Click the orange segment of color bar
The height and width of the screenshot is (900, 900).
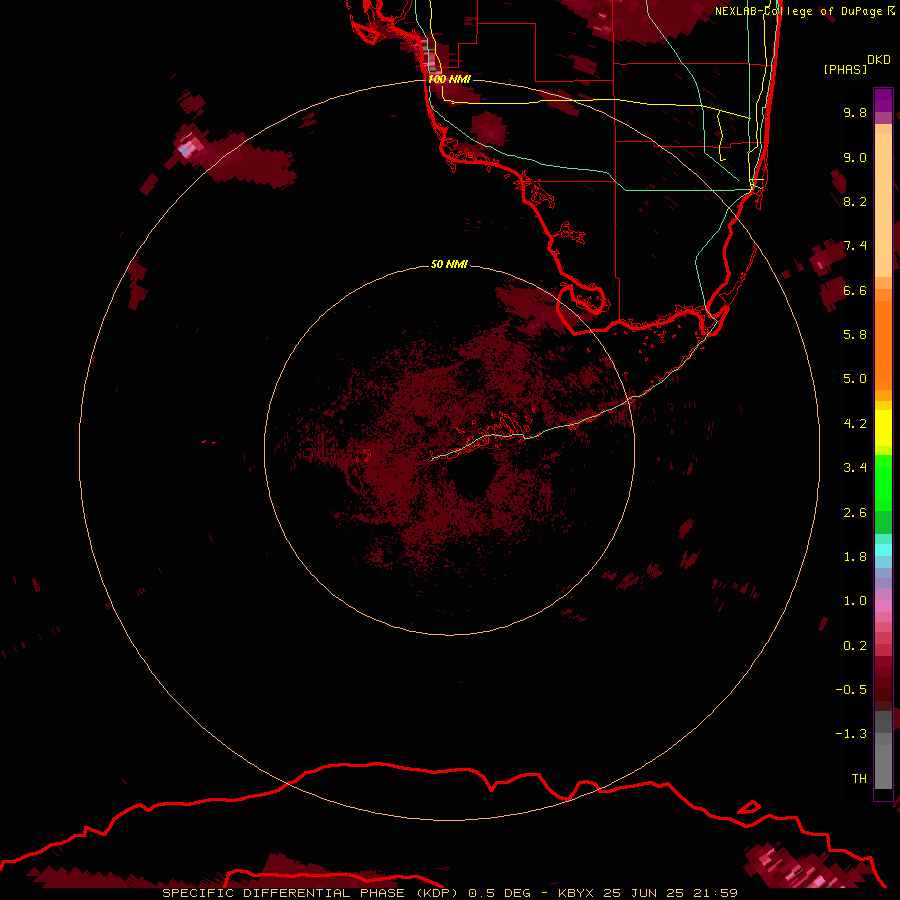pyautogui.click(x=883, y=344)
